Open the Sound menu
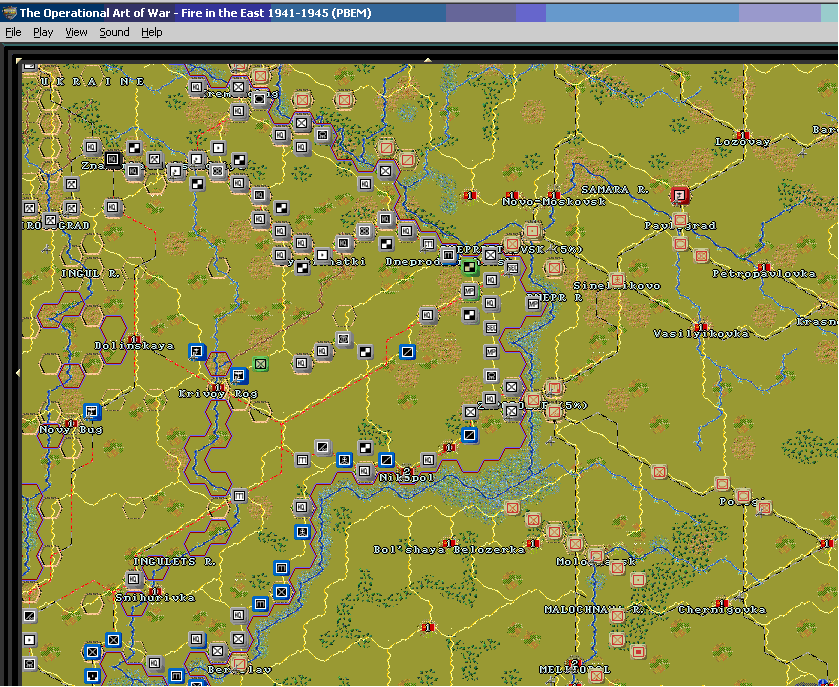Screen dimensions: 839x687 point(114,33)
